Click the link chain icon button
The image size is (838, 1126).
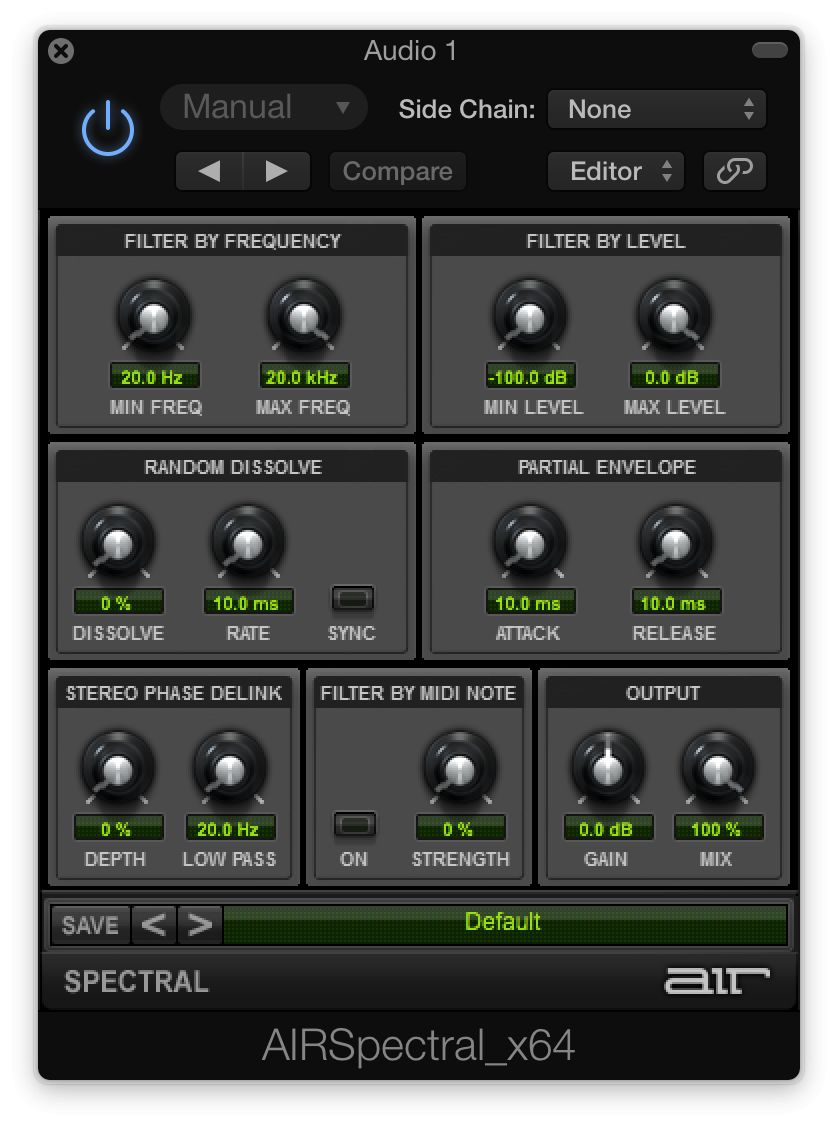click(735, 171)
